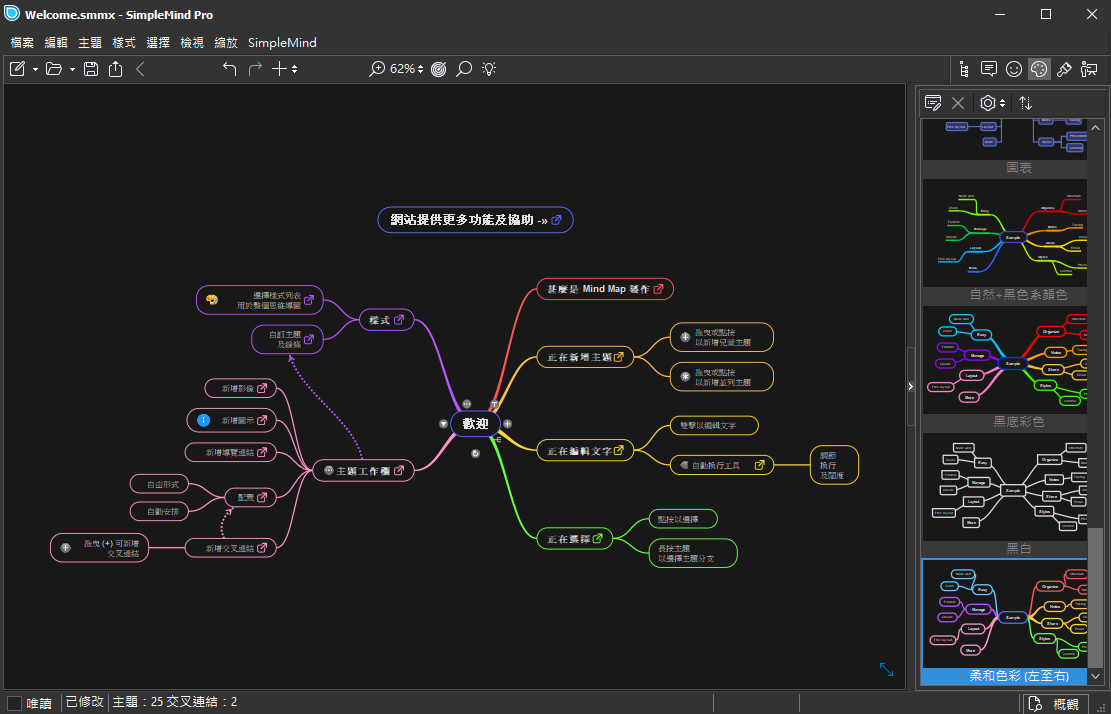Viewport: 1111px width, 714px height.
Task: Click the target focus icon in toolbar
Action: tap(439, 69)
